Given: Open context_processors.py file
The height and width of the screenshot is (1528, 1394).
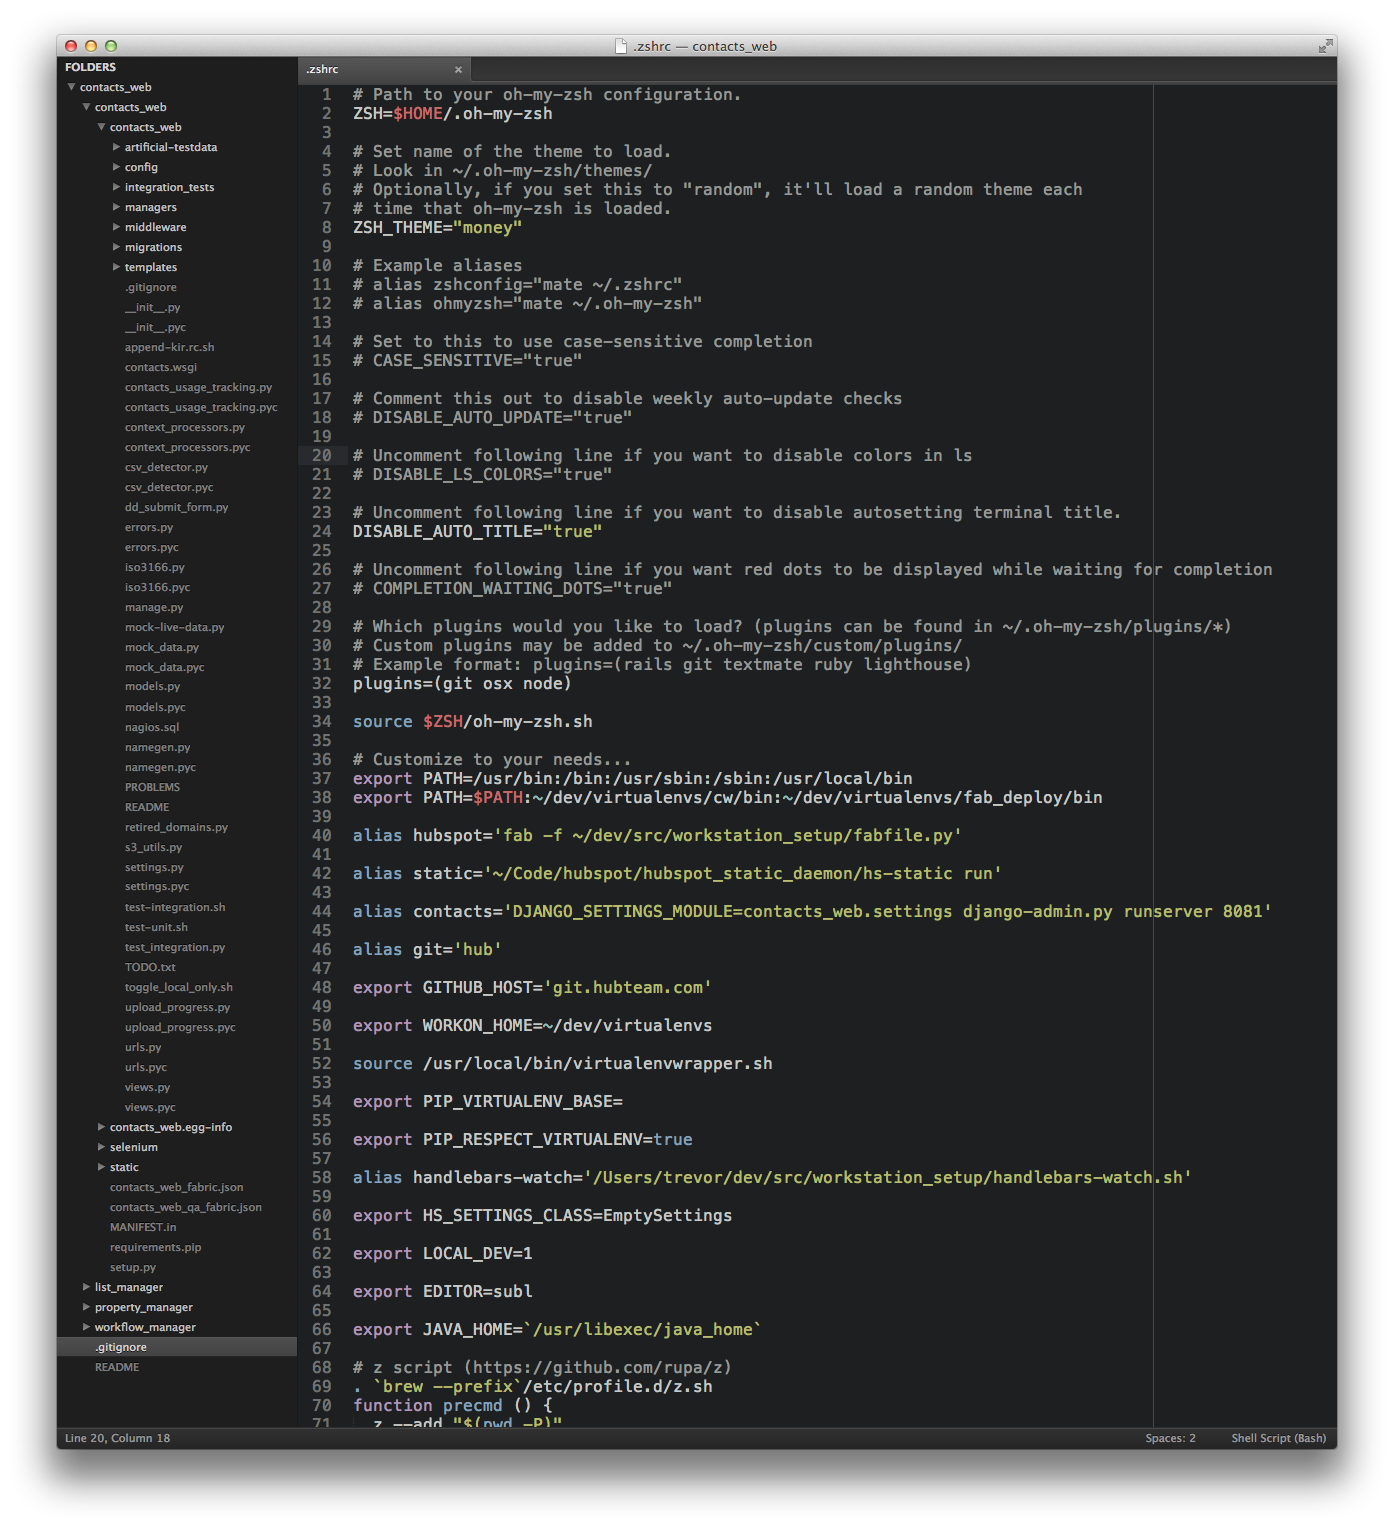Looking at the screenshot, I should [x=184, y=427].
